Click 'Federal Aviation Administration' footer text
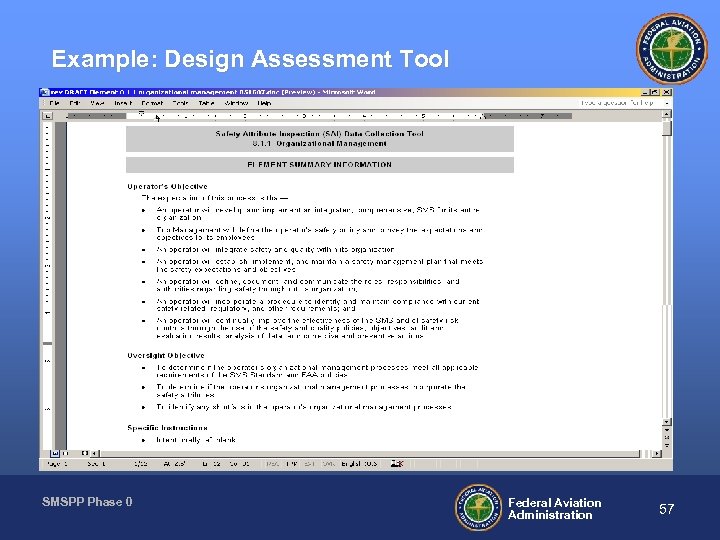 pyautogui.click(x=554, y=509)
